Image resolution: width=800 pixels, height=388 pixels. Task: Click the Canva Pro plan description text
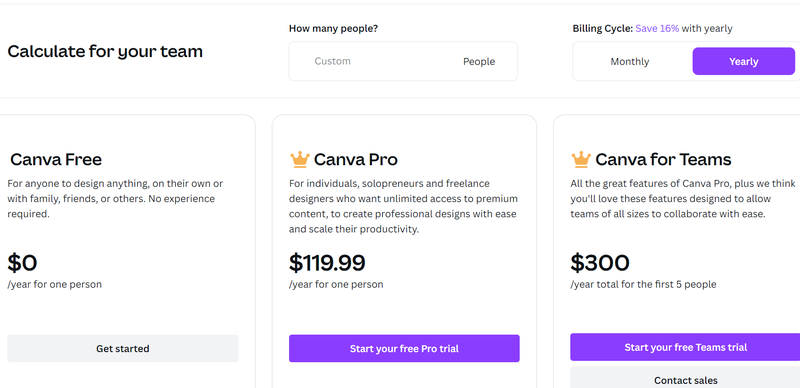pyautogui.click(x=403, y=206)
